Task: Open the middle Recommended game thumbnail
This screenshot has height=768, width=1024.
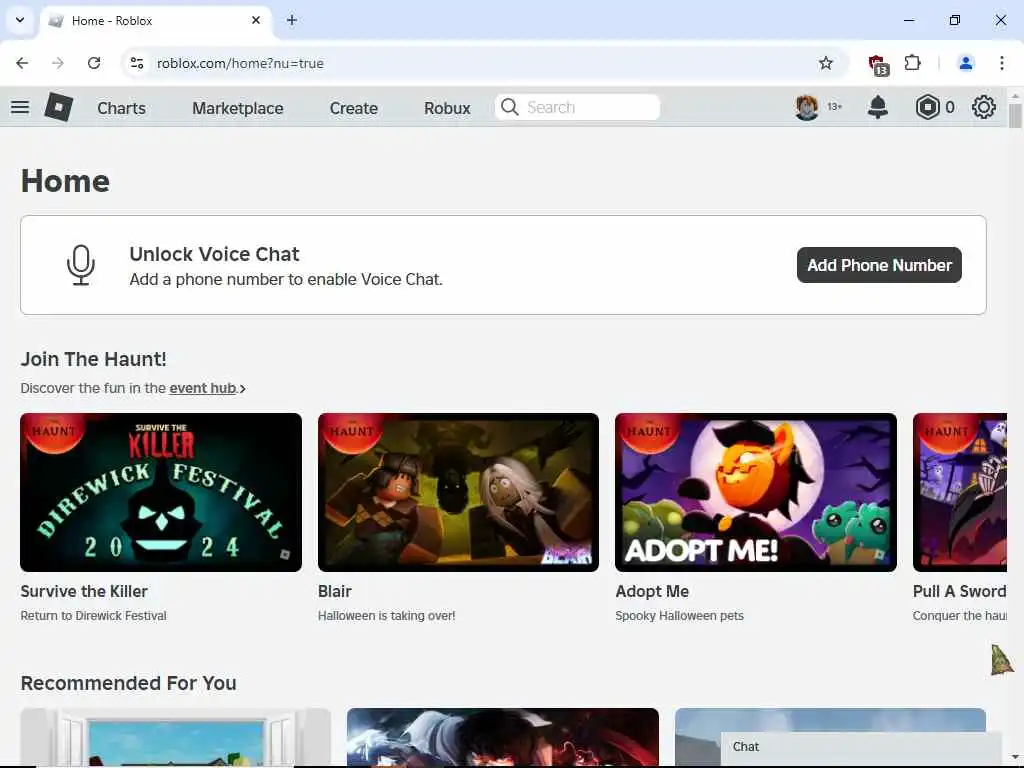Action: (503, 737)
